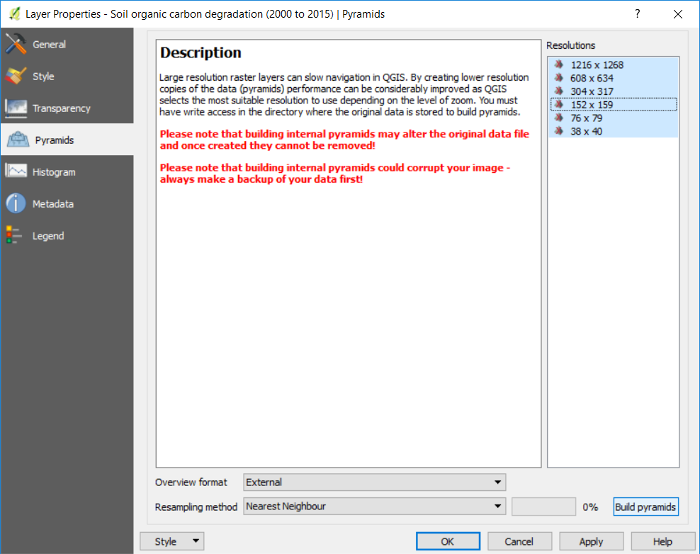Click the Description heading text

pyautogui.click(x=201, y=53)
